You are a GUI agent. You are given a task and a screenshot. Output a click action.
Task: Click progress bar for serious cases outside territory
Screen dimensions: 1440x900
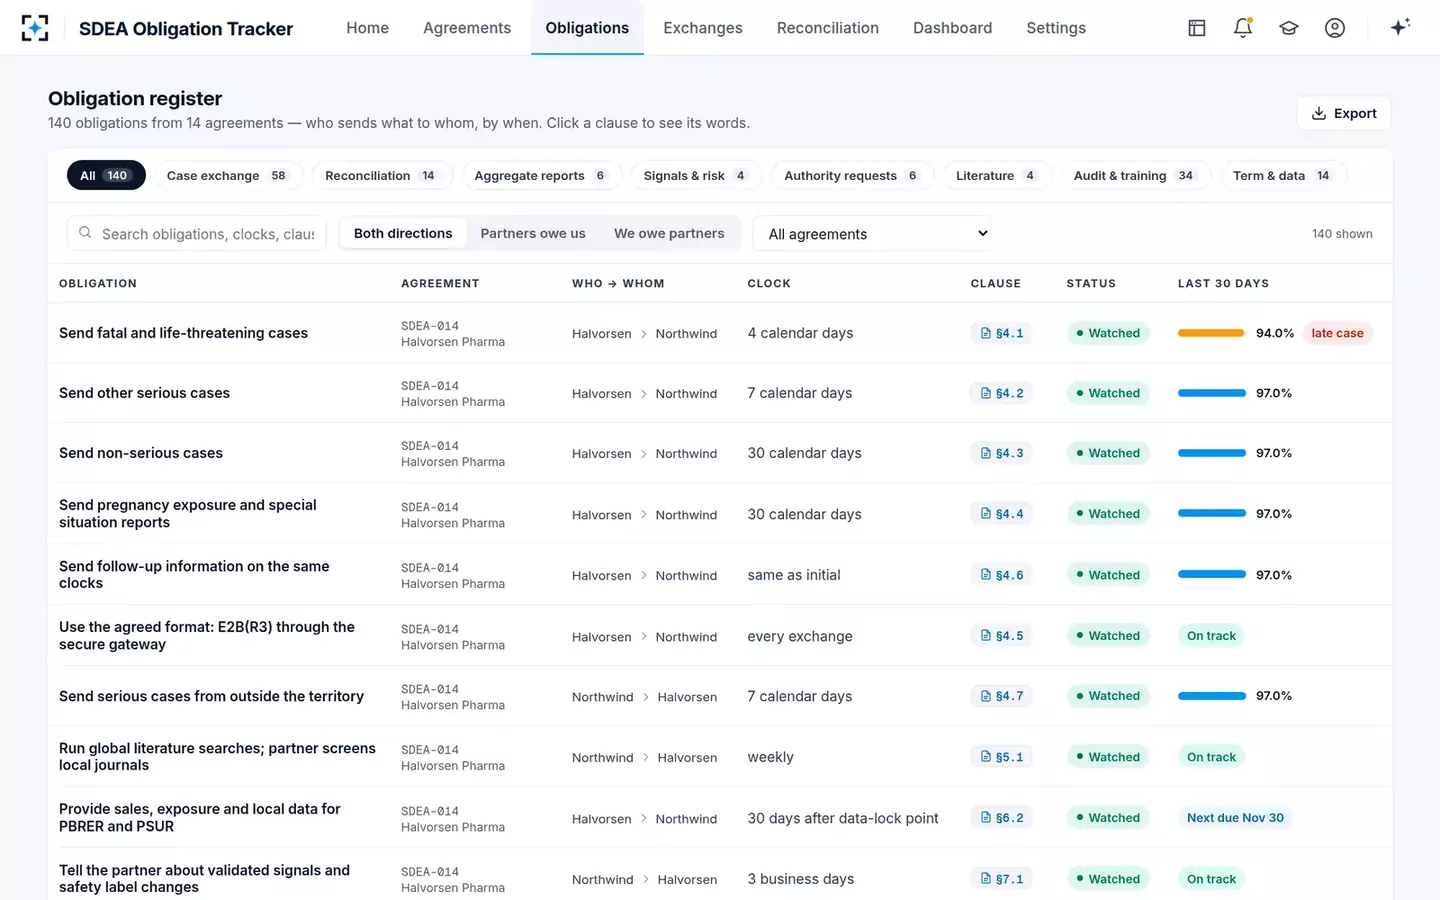coord(1211,696)
